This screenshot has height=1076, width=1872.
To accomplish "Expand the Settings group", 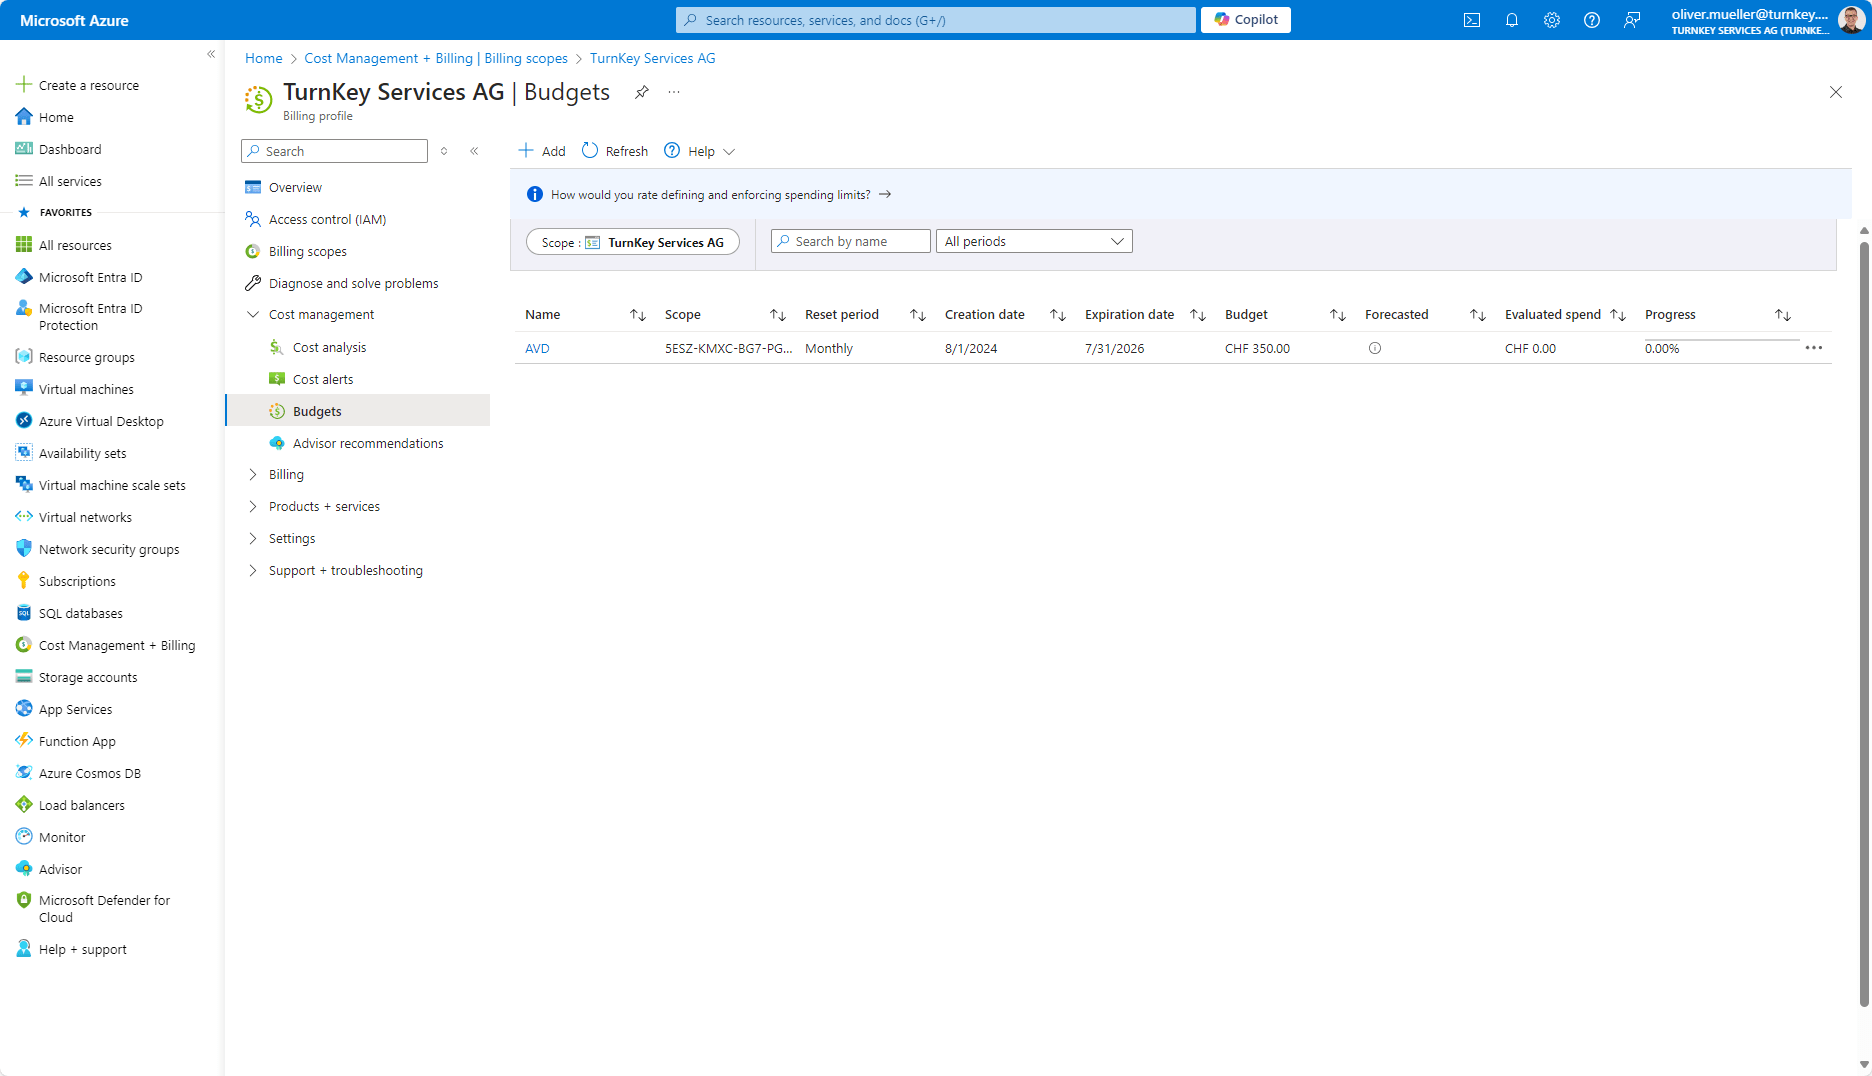I will (253, 538).
